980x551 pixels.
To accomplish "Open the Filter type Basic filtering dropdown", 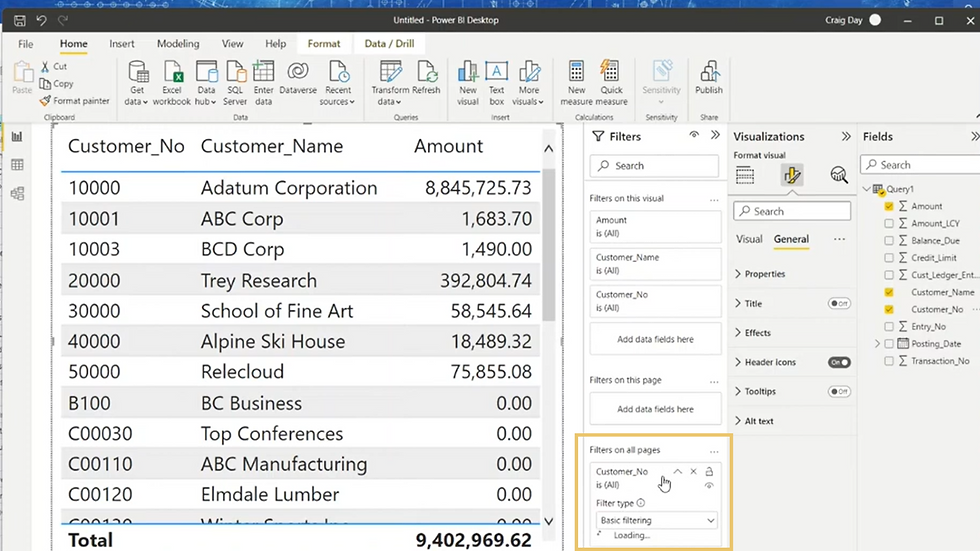I will click(x=656, y=520).
